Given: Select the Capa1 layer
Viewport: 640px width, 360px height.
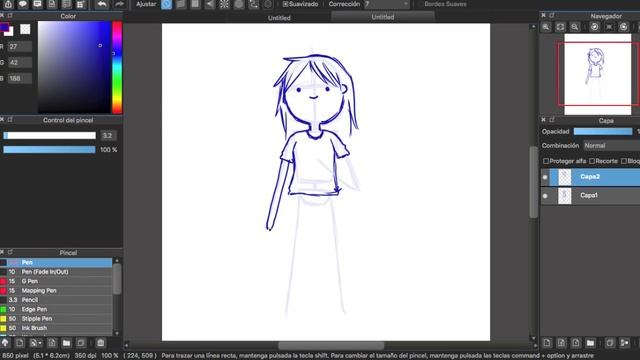Looking at the screenshot, I should (x=590, y=196).
